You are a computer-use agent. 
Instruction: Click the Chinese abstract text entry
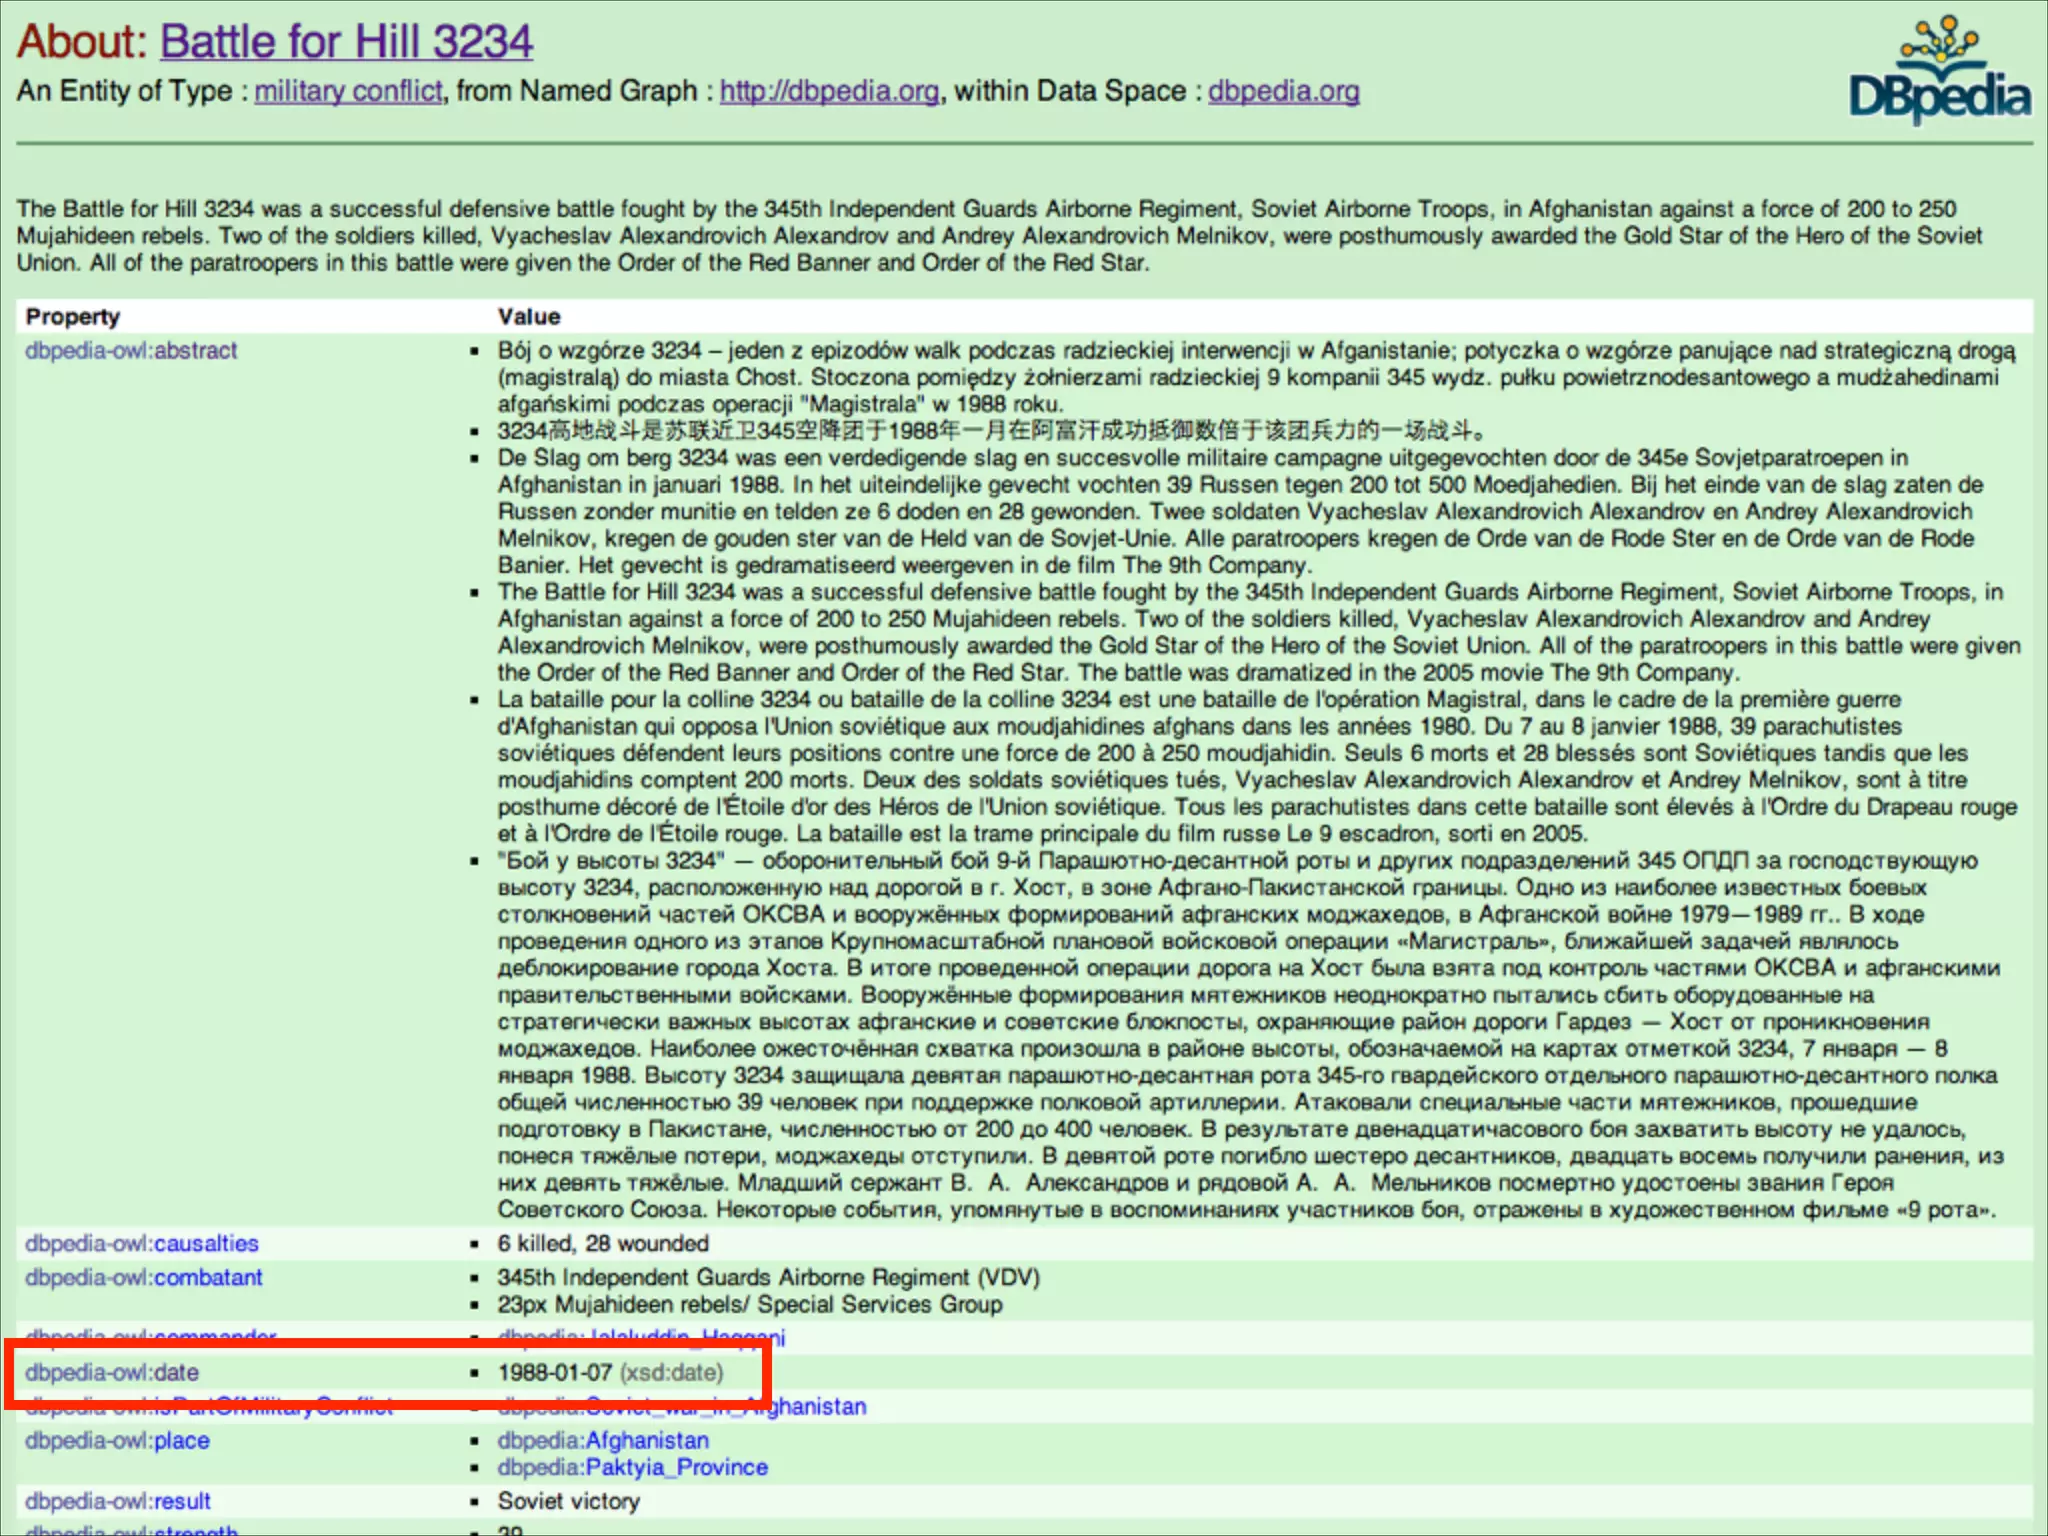(x=990, y=431)
